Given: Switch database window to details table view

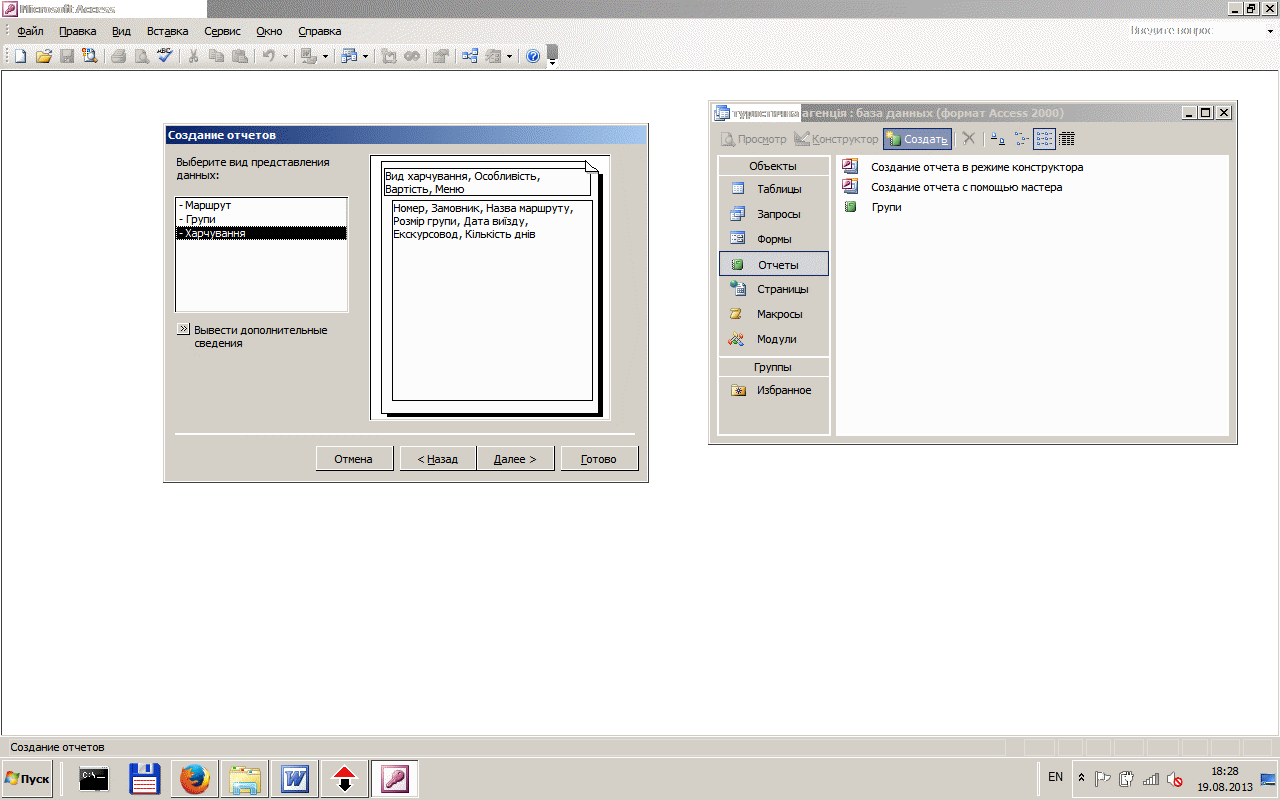Looking at the screenshot, I should (1067, 140).
